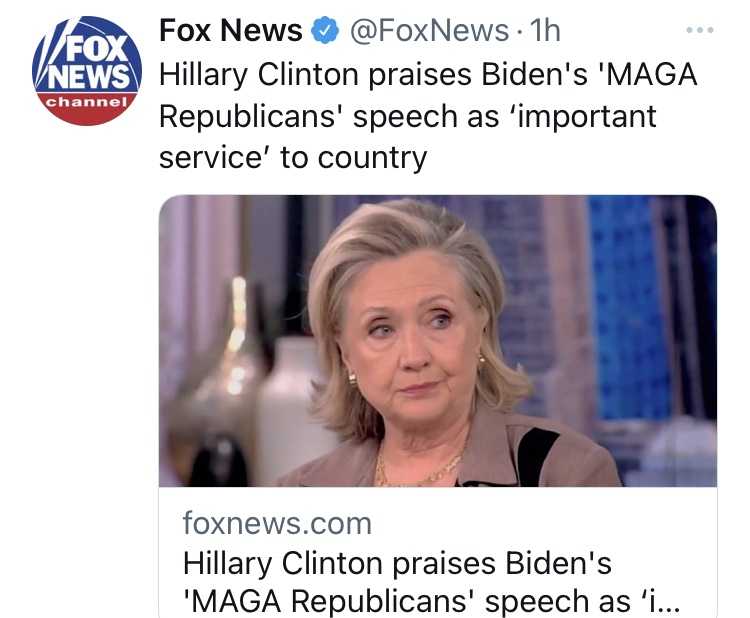Open the Fox News channel profile avatar
750x618 pixels.
(x=87, y=71)
